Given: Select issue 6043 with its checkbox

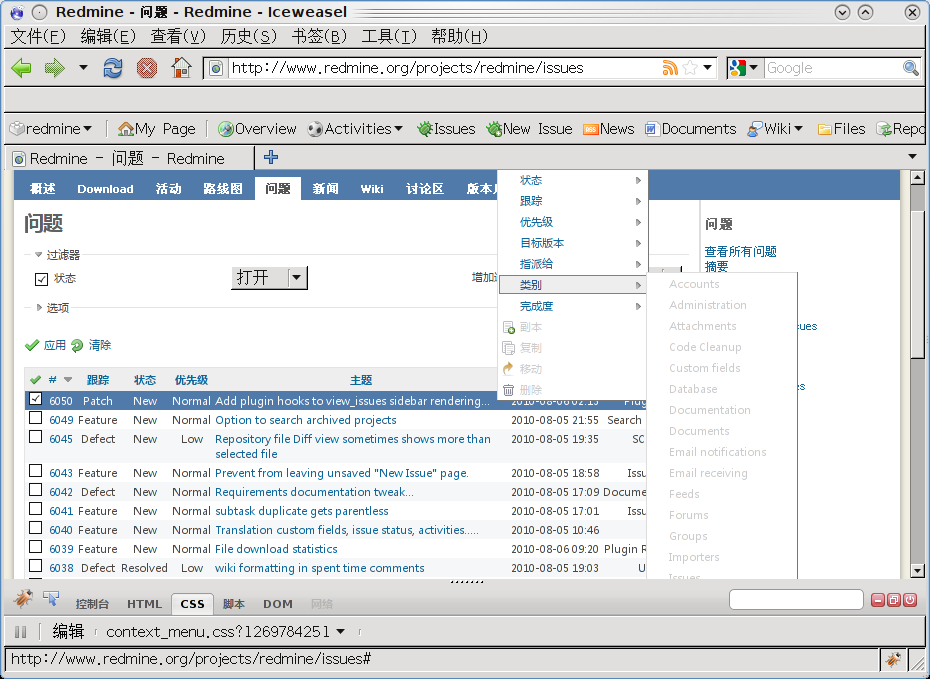Looking at the screenshot, I should coord(36,471).
